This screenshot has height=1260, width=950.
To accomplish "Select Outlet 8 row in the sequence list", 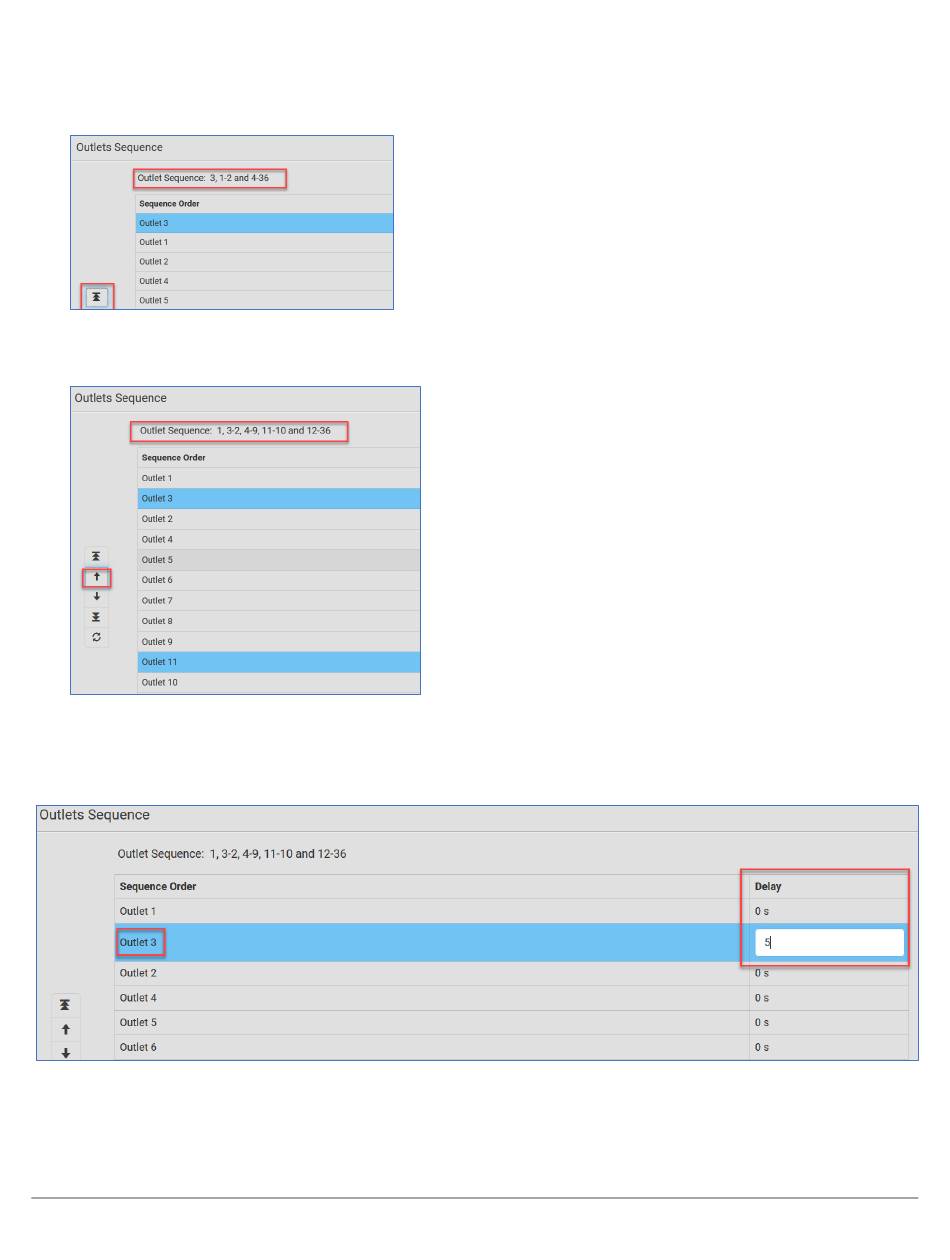I will click(x=278, y=621).
